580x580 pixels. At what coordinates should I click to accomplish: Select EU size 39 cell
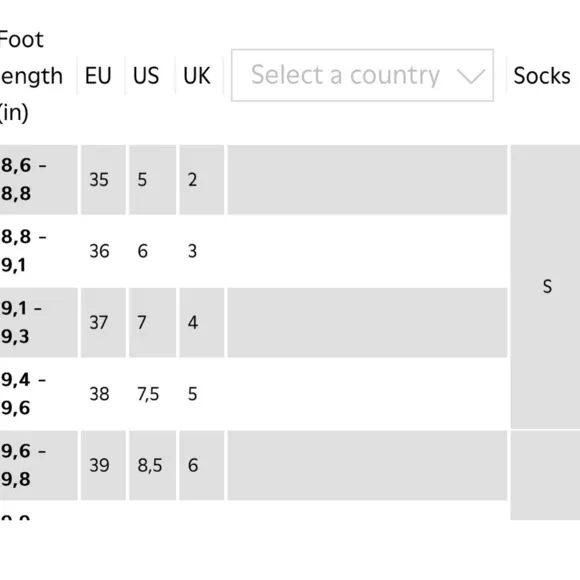(x=103, y=465)
